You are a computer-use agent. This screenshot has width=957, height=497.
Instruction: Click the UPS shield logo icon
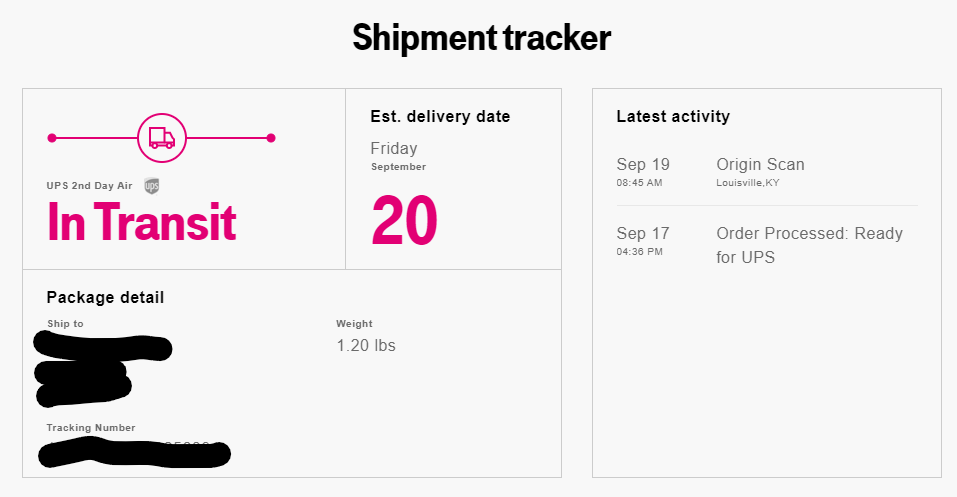point(152,186)
